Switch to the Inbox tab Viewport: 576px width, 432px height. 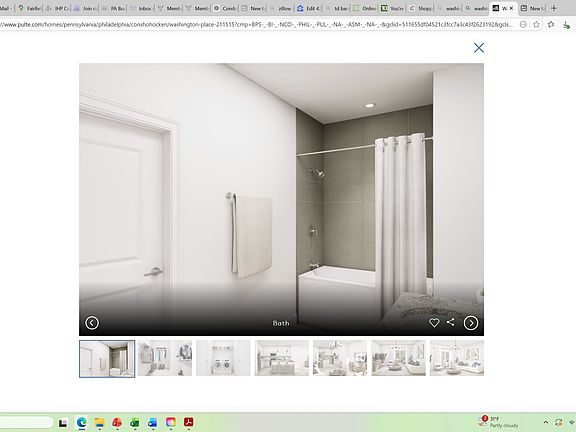coord(141,8)
